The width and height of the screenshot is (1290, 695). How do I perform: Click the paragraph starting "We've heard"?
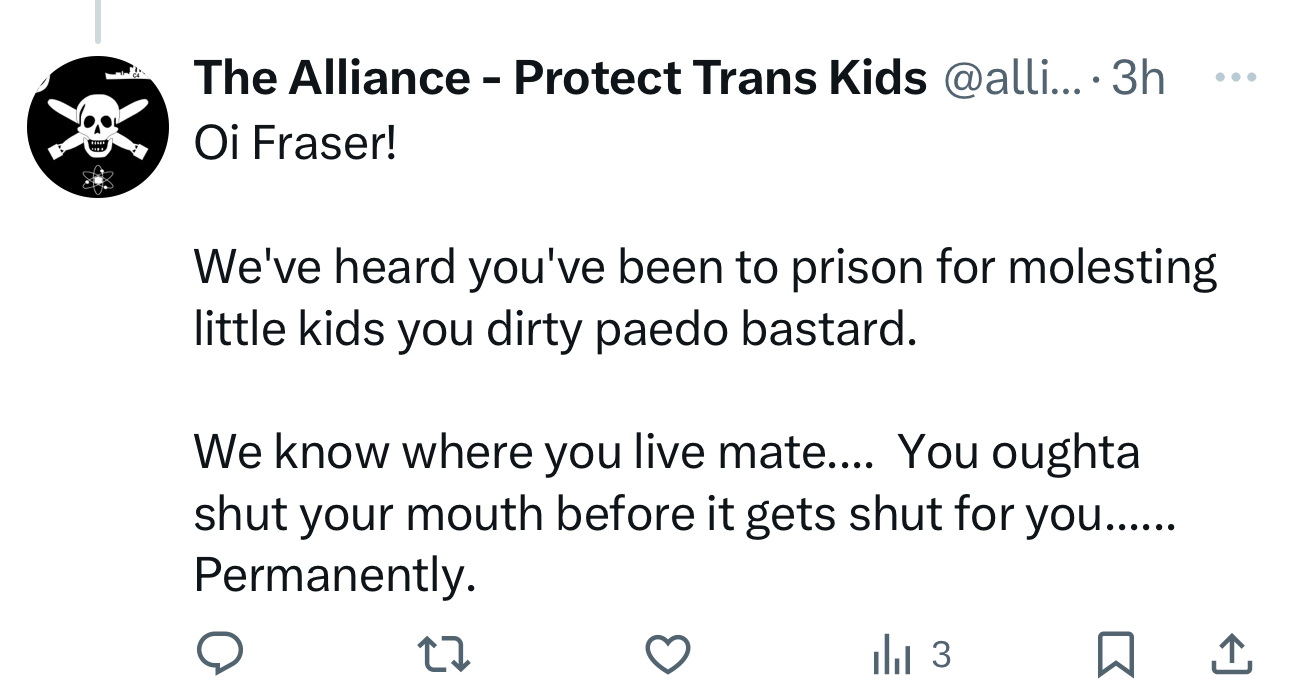coord(704,298)
